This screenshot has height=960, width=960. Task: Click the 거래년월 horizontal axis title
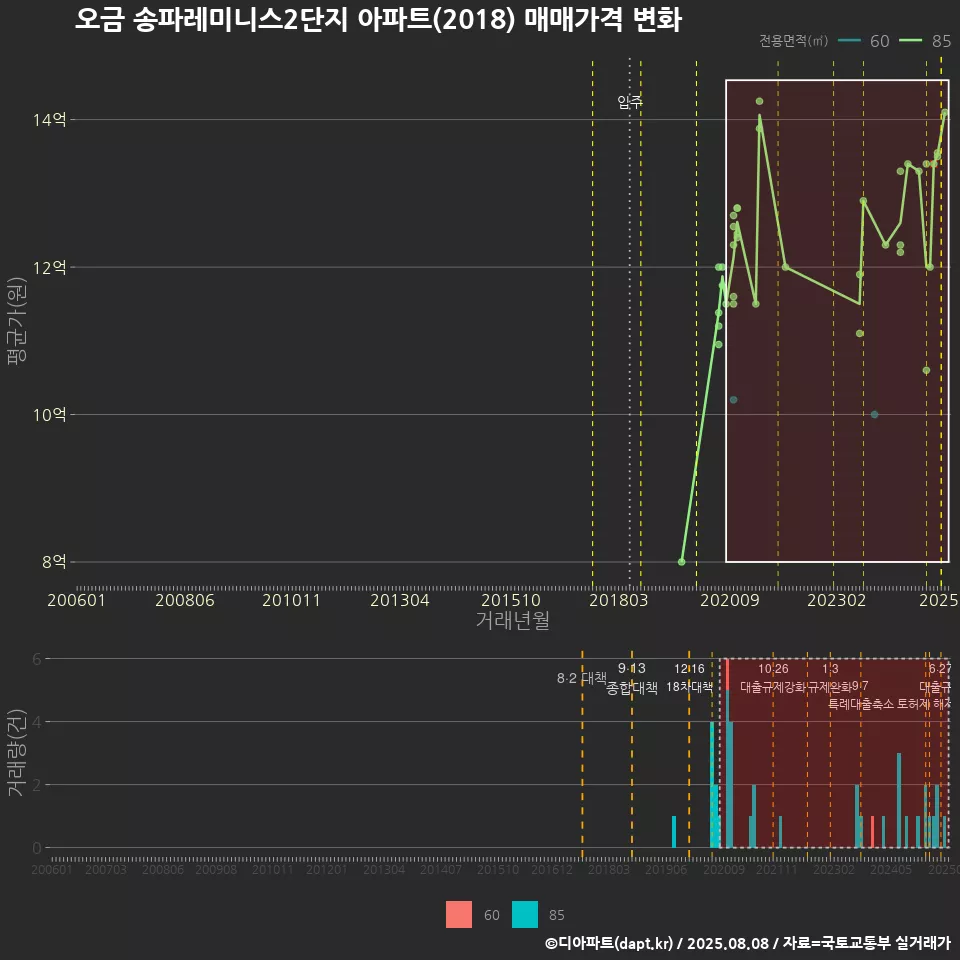[x=512, y=620]
